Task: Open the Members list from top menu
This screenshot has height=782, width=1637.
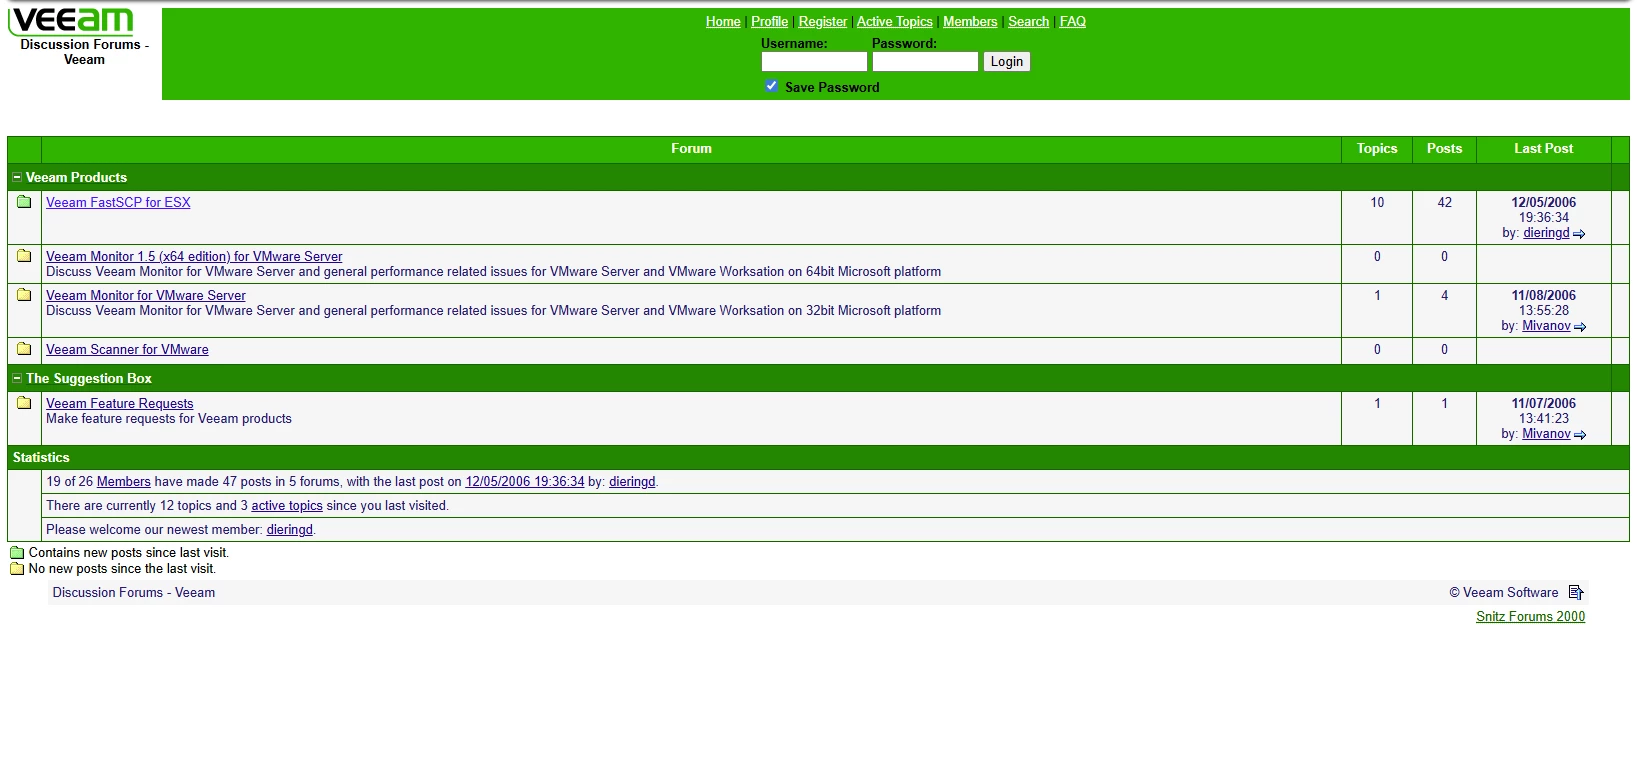Action: [970, 21]
